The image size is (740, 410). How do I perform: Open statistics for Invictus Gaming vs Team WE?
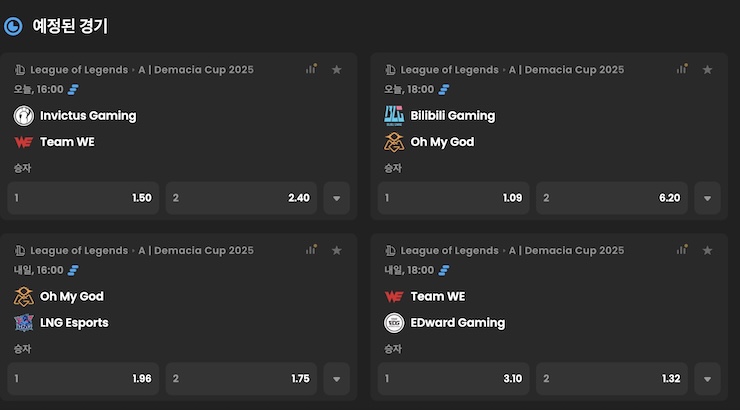click(x=312, y=69)
